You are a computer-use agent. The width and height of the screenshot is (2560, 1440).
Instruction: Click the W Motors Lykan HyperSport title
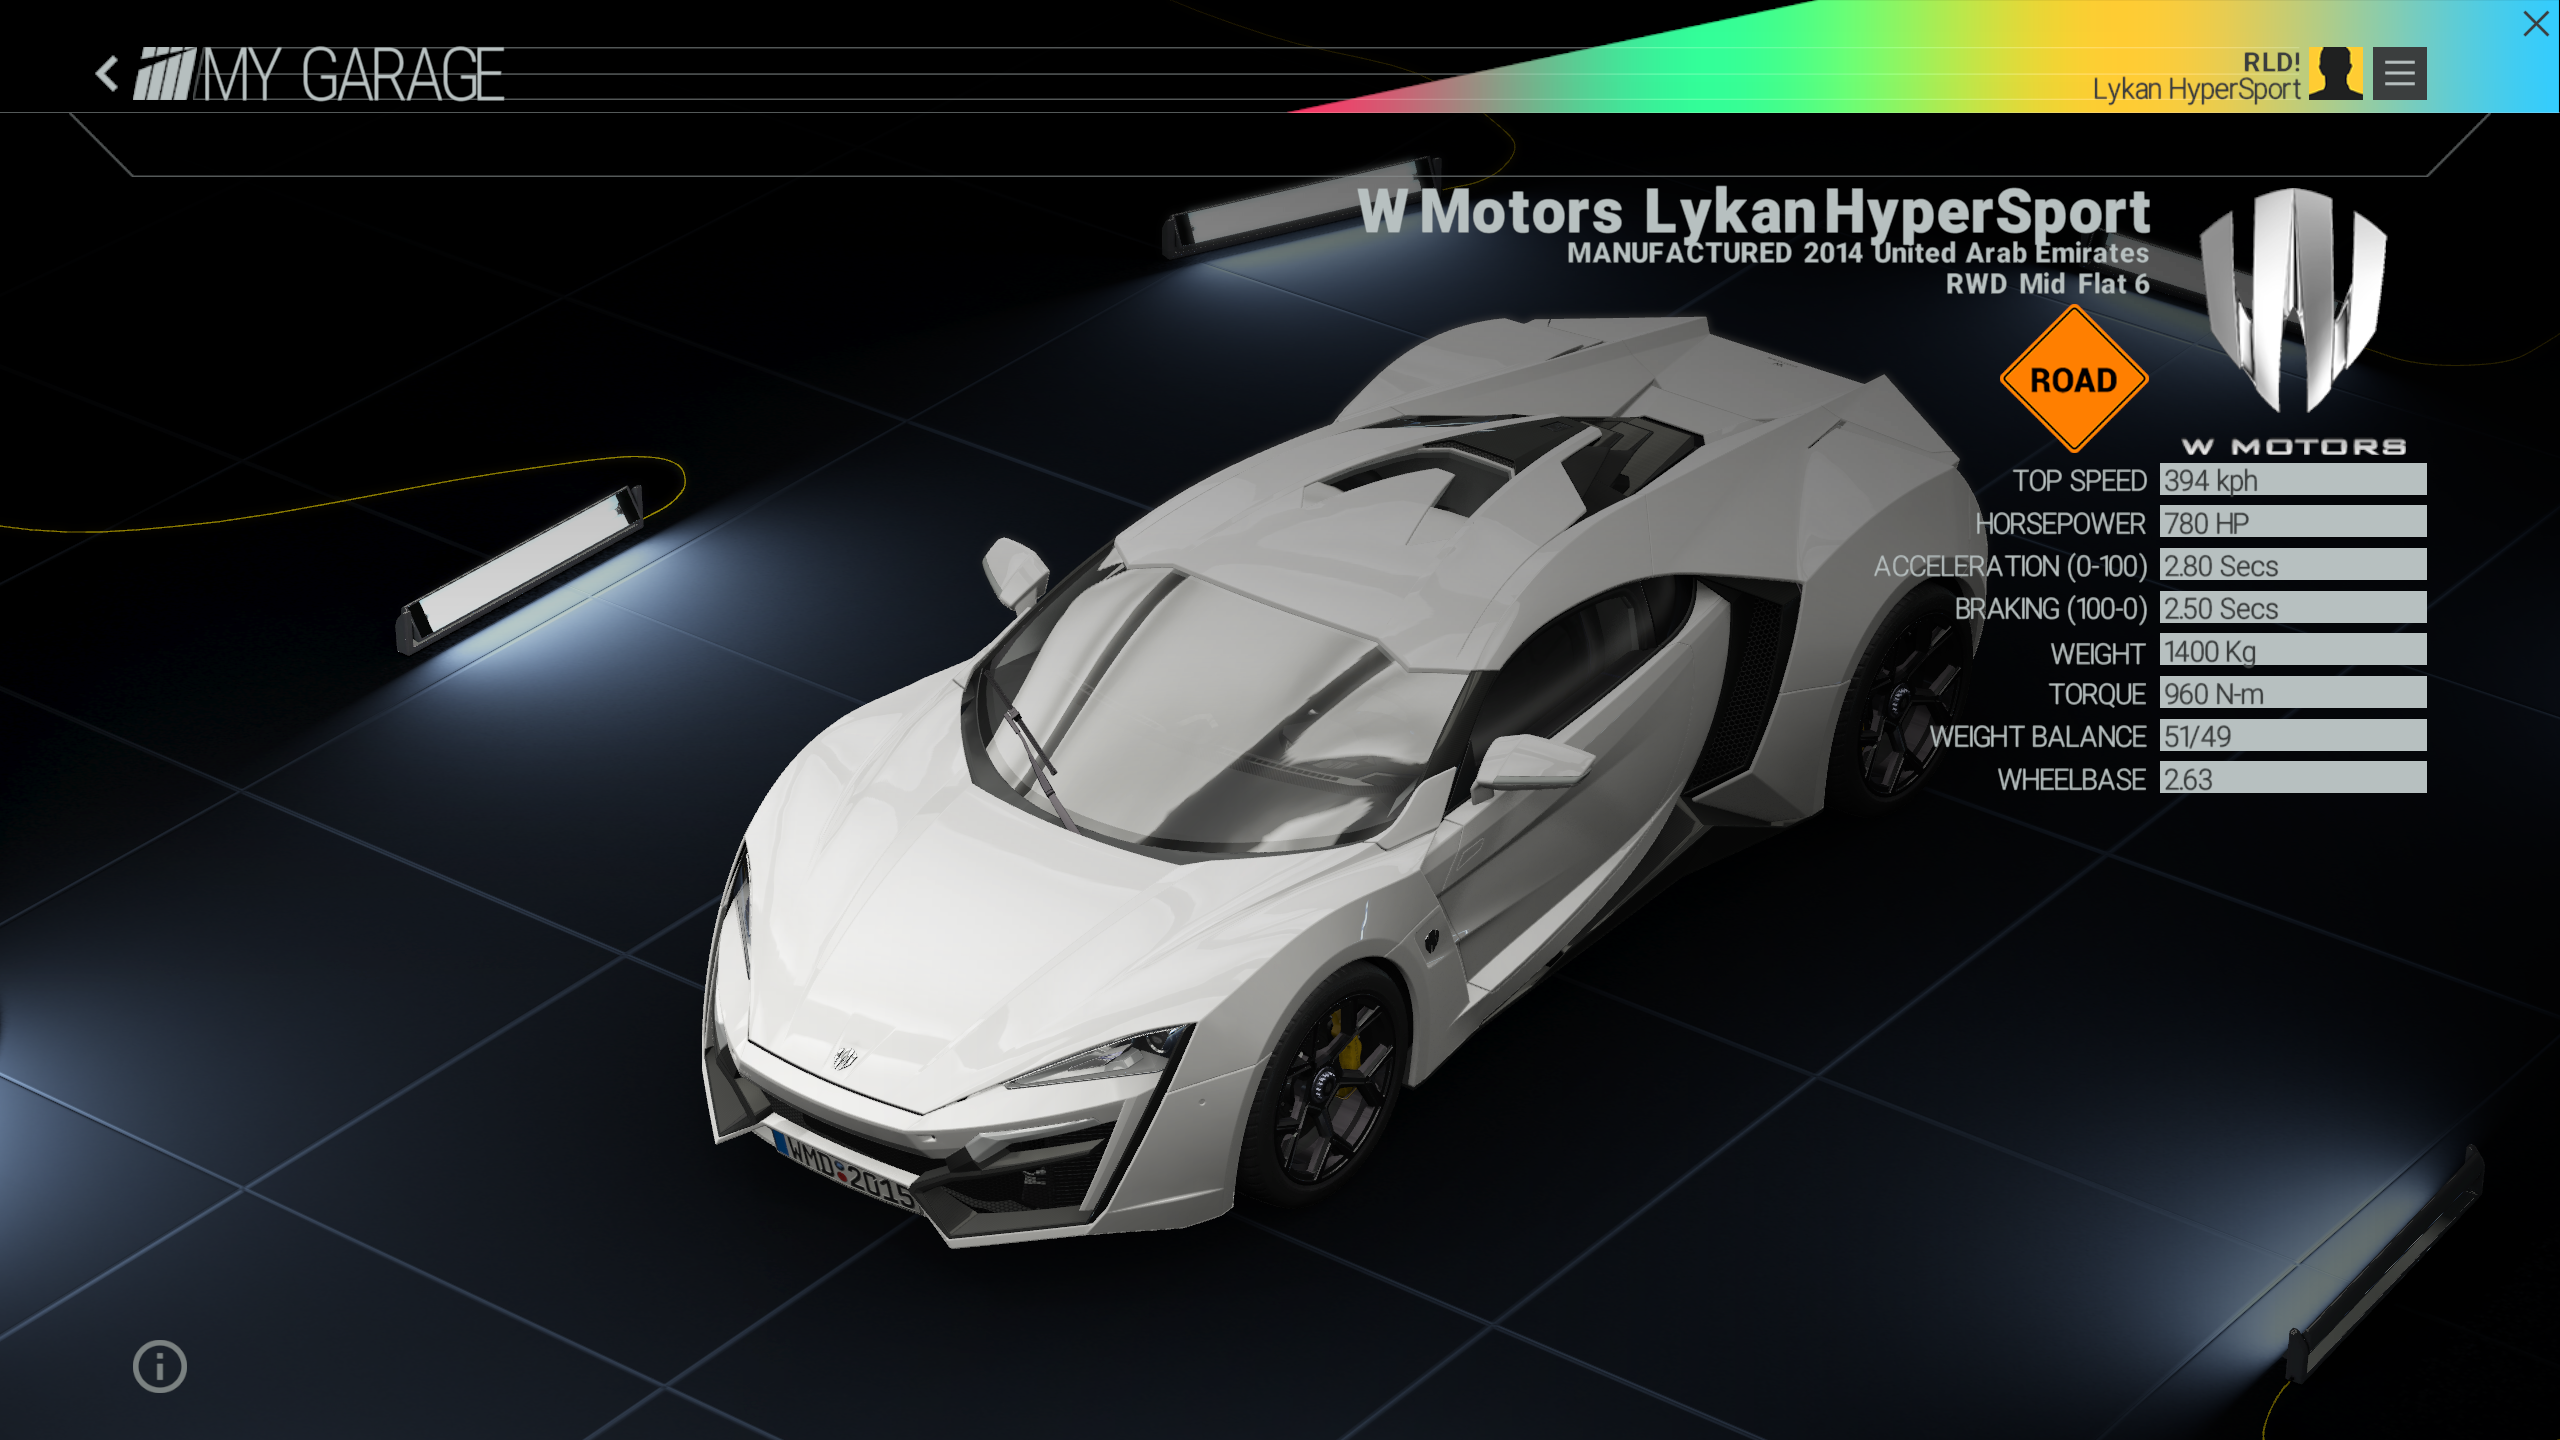click(1753, 212)
